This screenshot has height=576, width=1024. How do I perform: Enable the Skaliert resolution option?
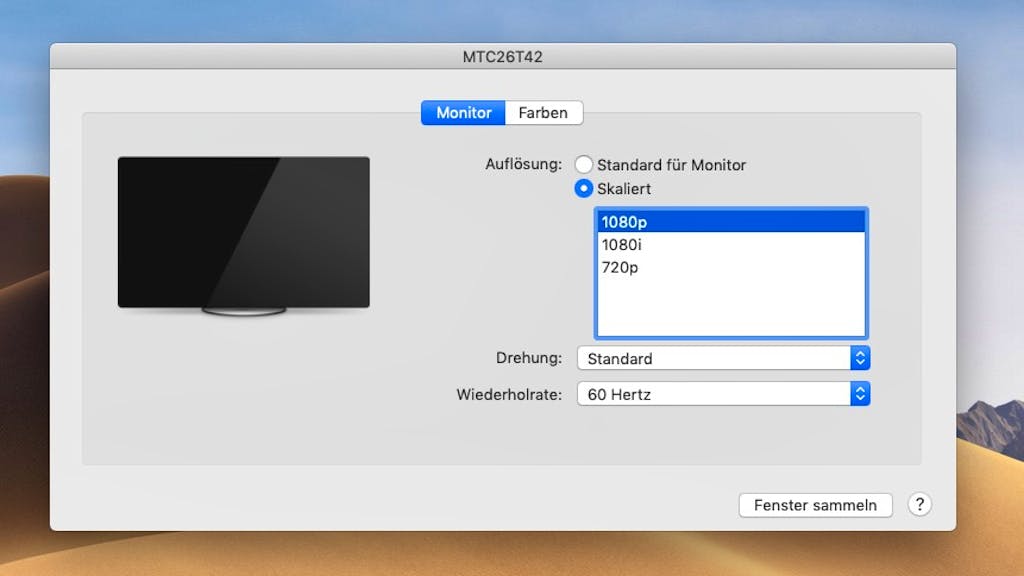click(584, 189)
